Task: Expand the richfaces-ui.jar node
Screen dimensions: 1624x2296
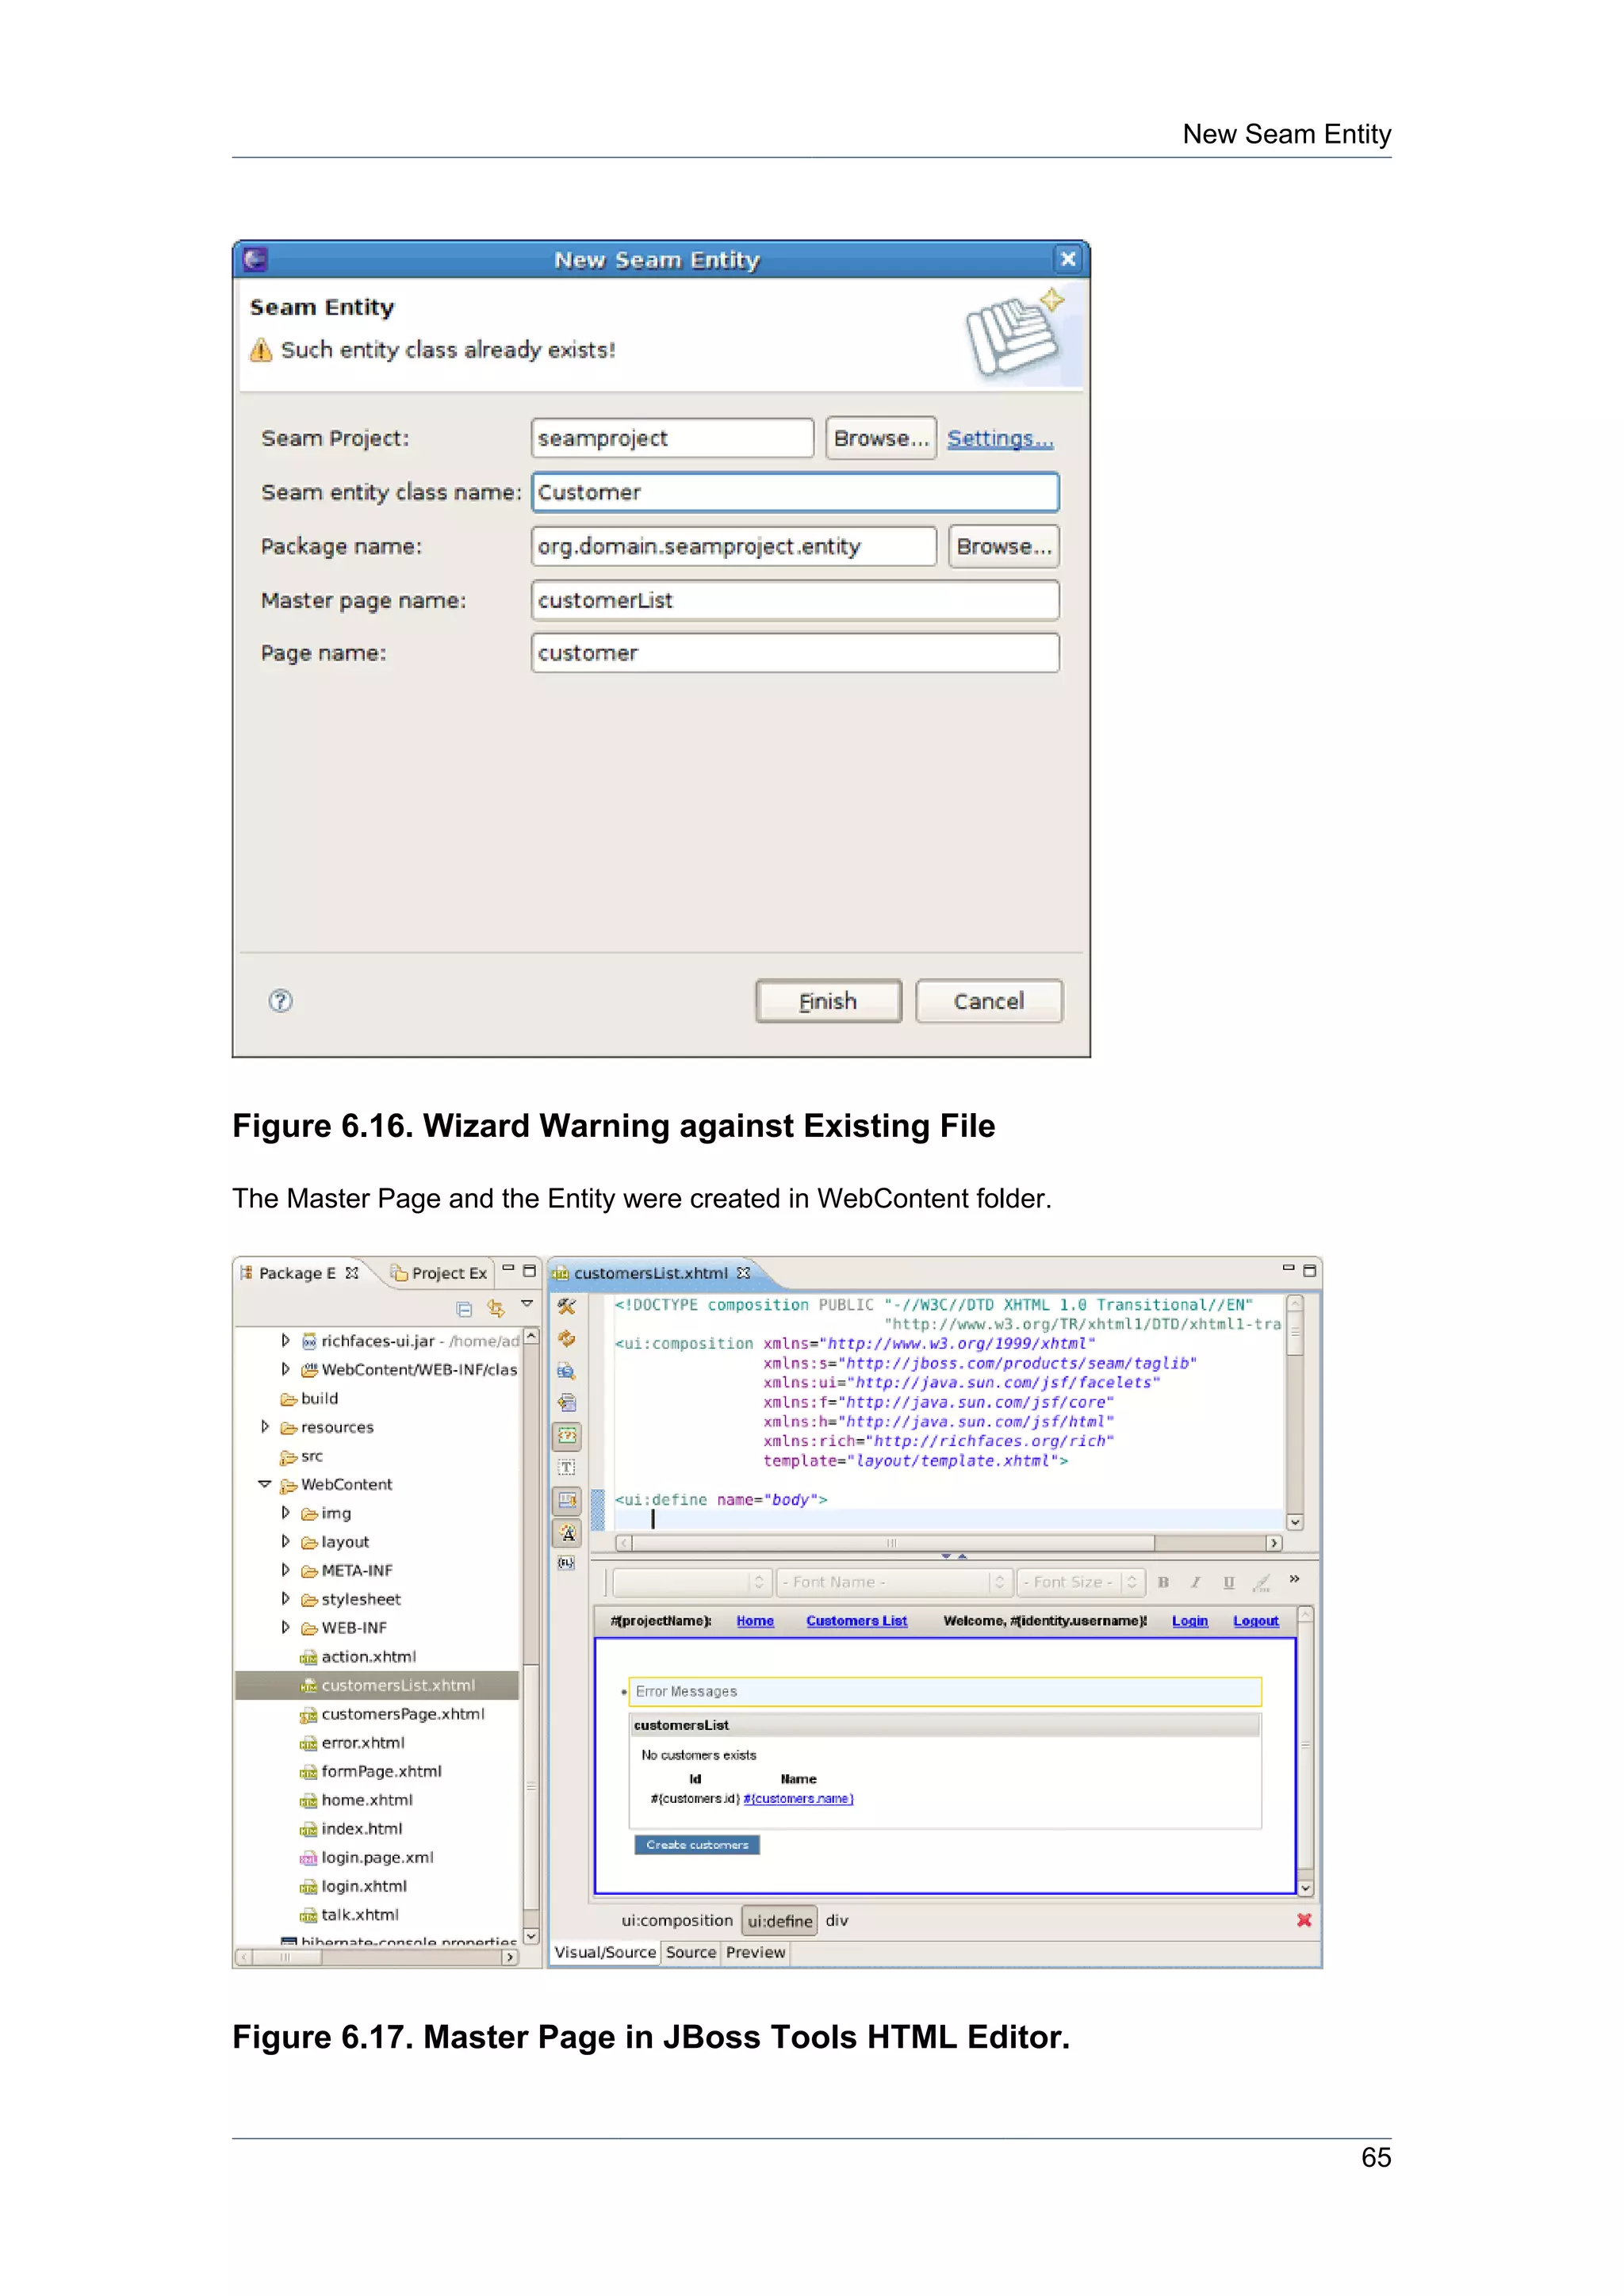Action: [285, 1341]
